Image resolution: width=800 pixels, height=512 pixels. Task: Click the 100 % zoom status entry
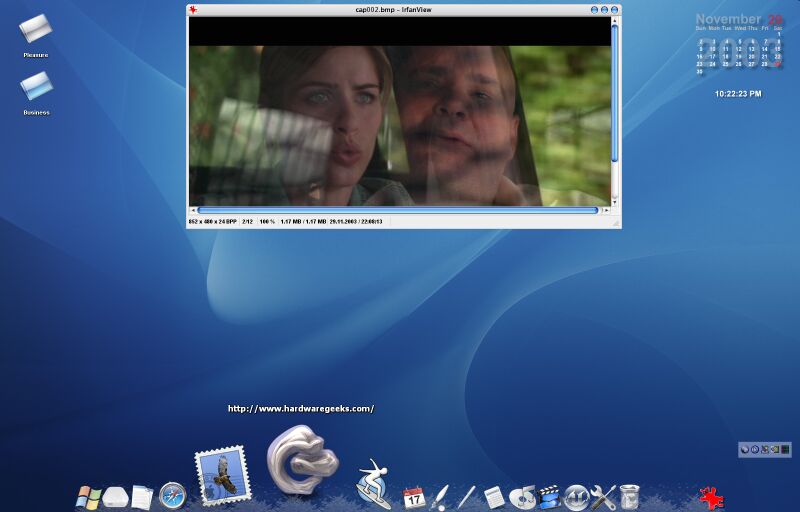pos(267,222)
